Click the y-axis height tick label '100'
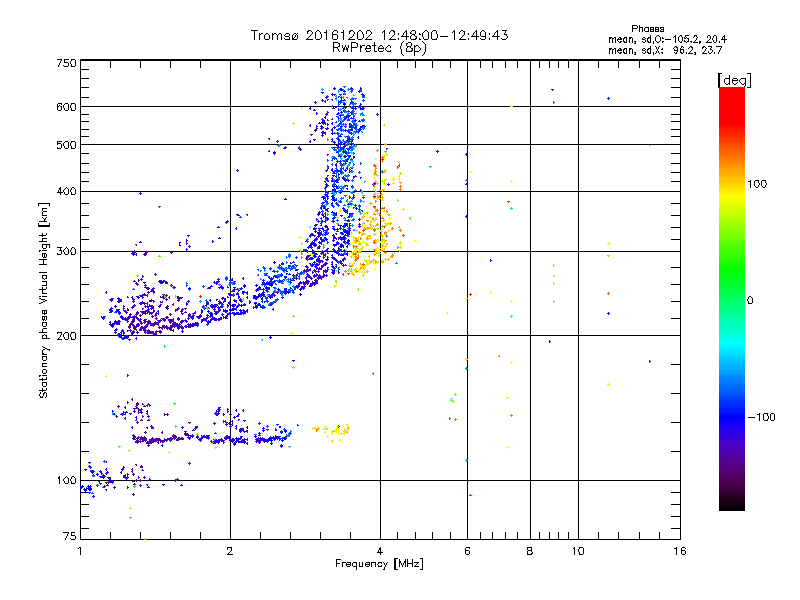Image resolution: width=800 pixels, height=600 pixels. pyautogui.click(x=66, y=481)
